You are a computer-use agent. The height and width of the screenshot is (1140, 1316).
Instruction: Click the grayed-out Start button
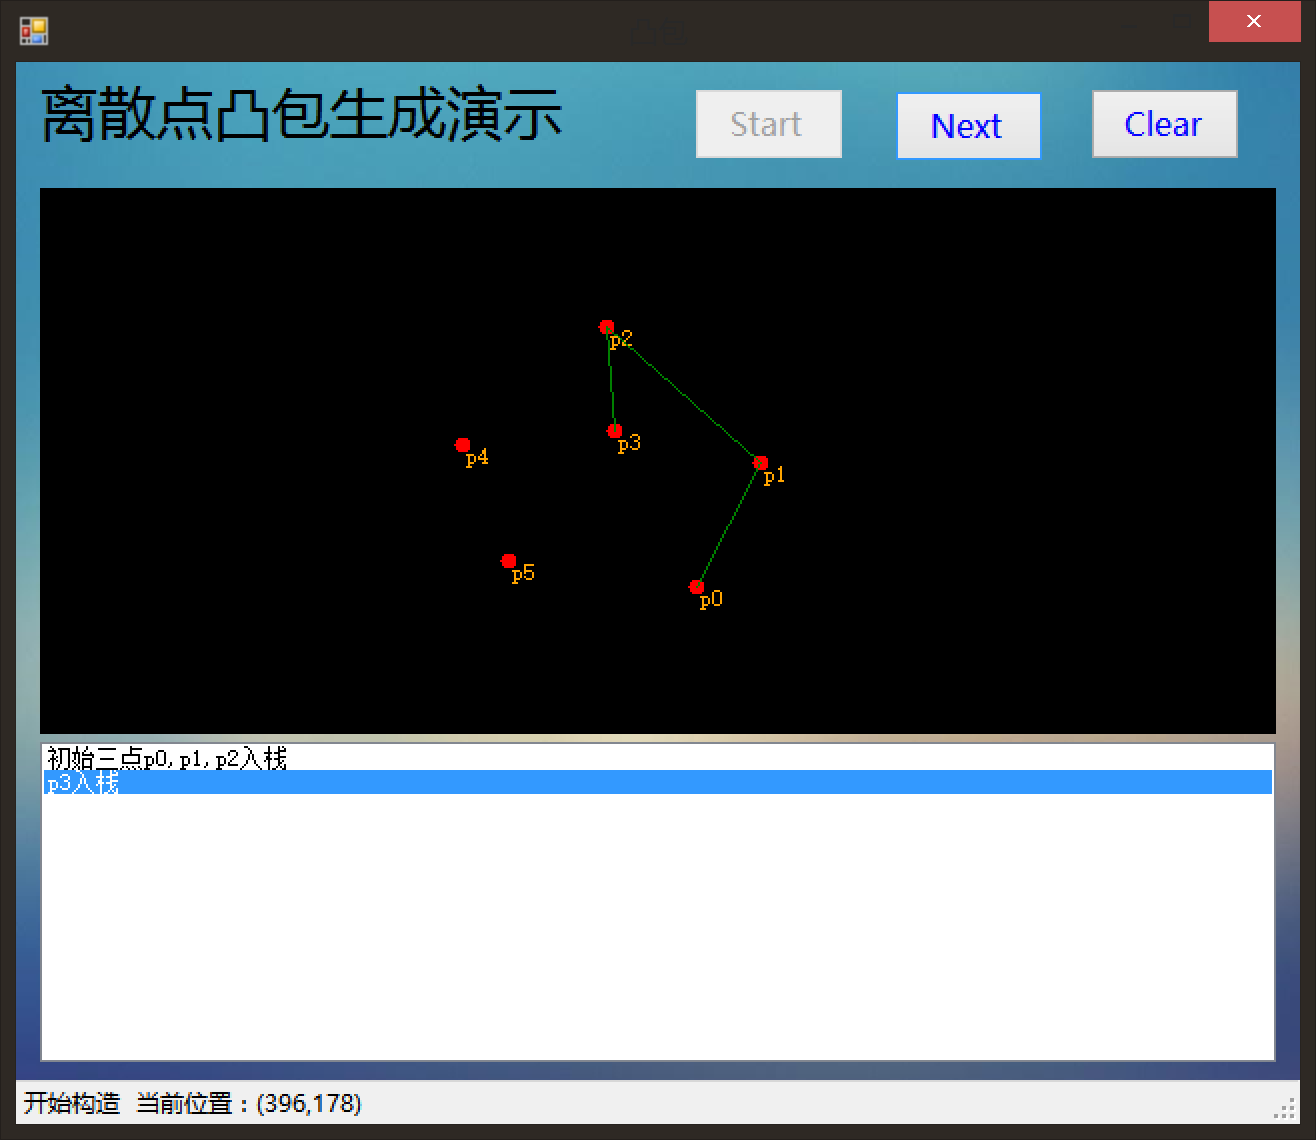(x=768, y=124)
